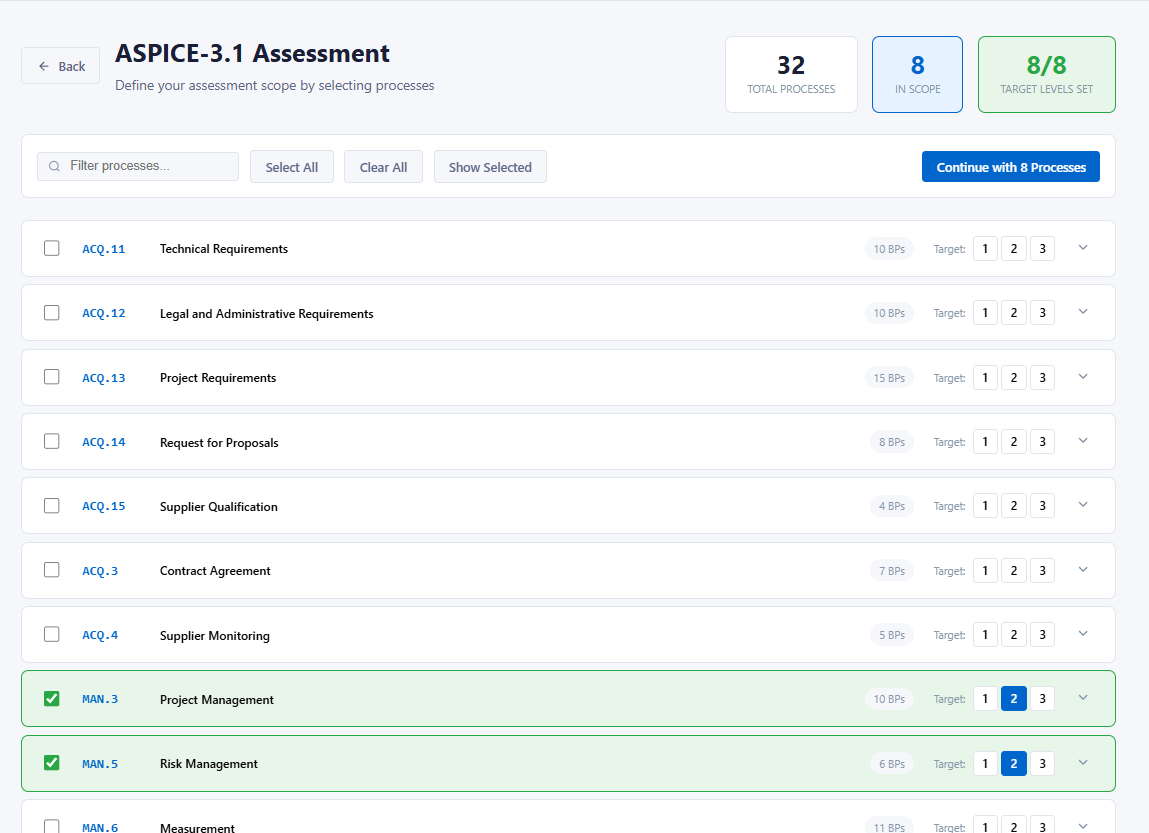Click the 7 BPs badge for ACQ.3
1149x833 pixels.
[892, 571]
